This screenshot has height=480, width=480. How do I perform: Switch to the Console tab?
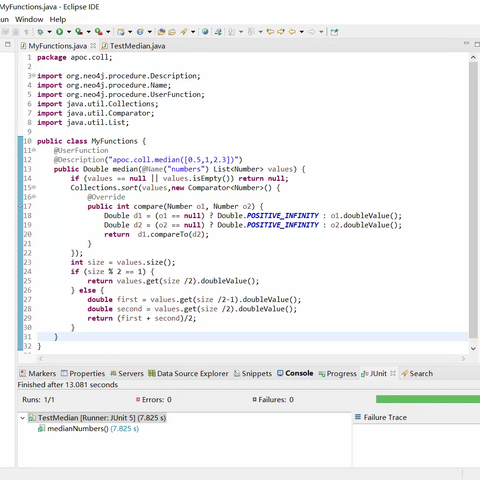[295, 373]
